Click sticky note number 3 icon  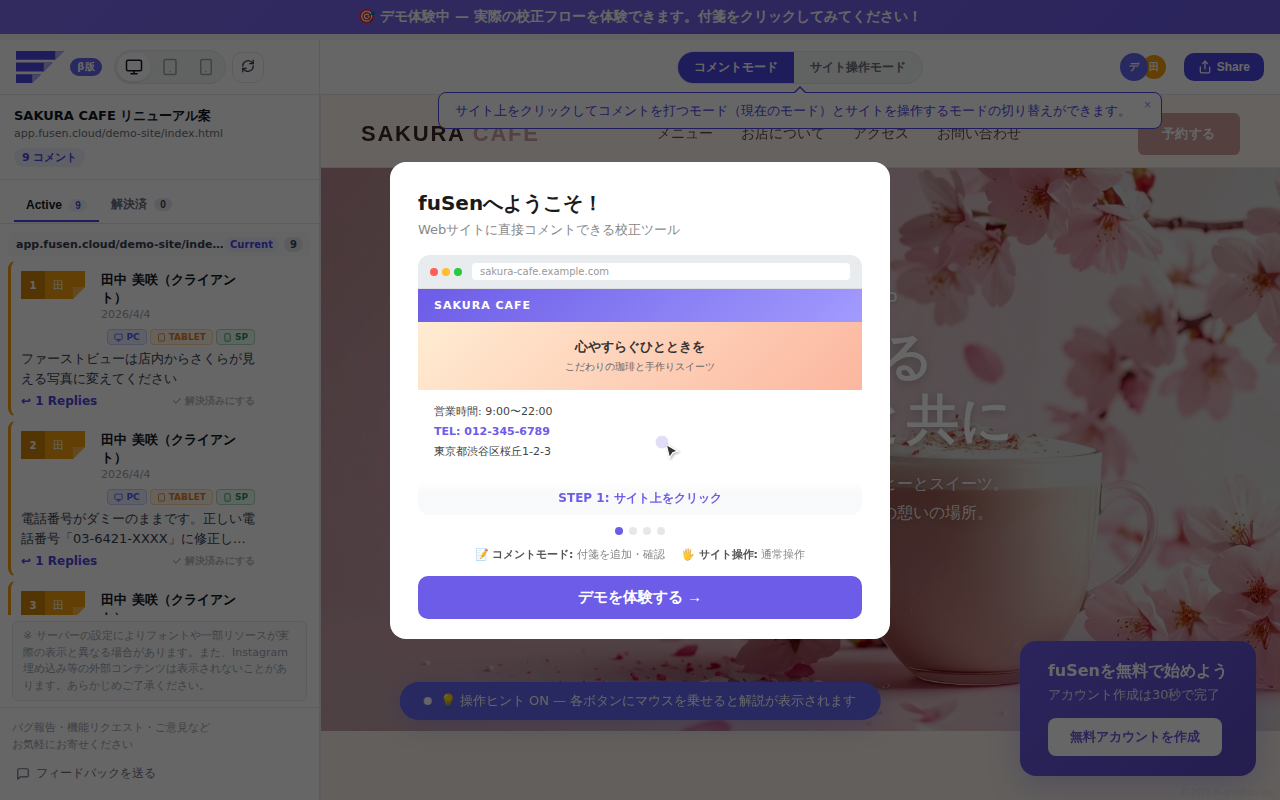coord(52,604)
